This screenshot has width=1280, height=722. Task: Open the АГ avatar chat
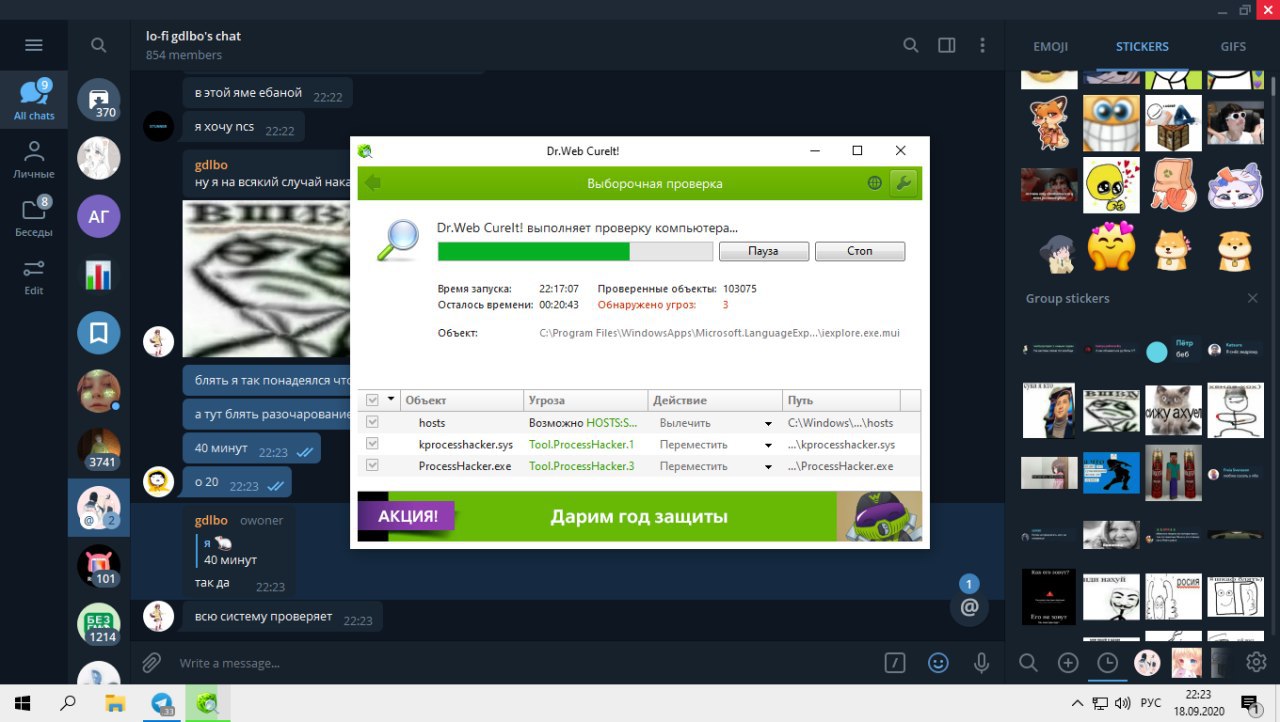99,216
